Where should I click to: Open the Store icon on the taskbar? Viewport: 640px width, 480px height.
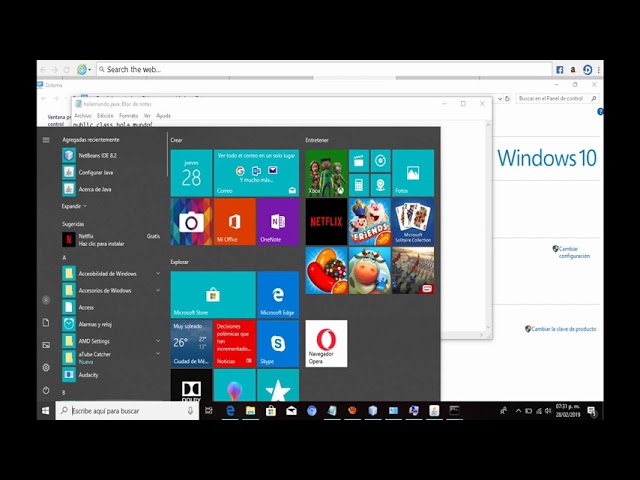point(271,411)
